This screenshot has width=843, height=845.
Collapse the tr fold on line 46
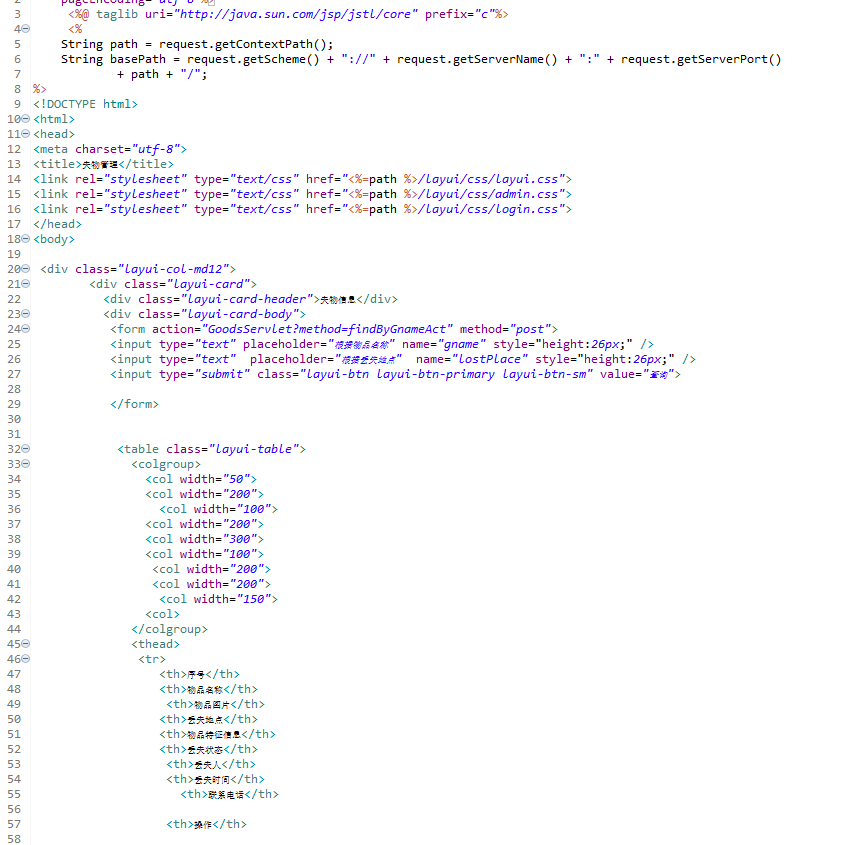(x=25, y=659)
